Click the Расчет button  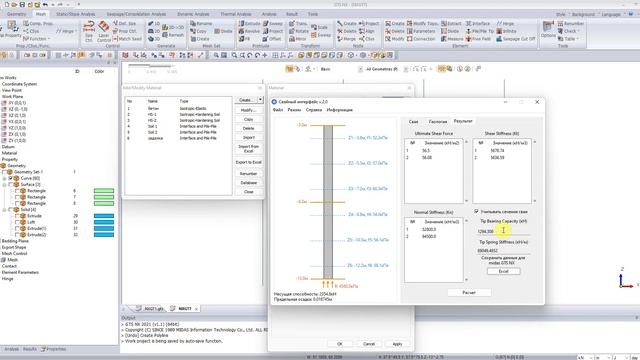coord(469,293)
